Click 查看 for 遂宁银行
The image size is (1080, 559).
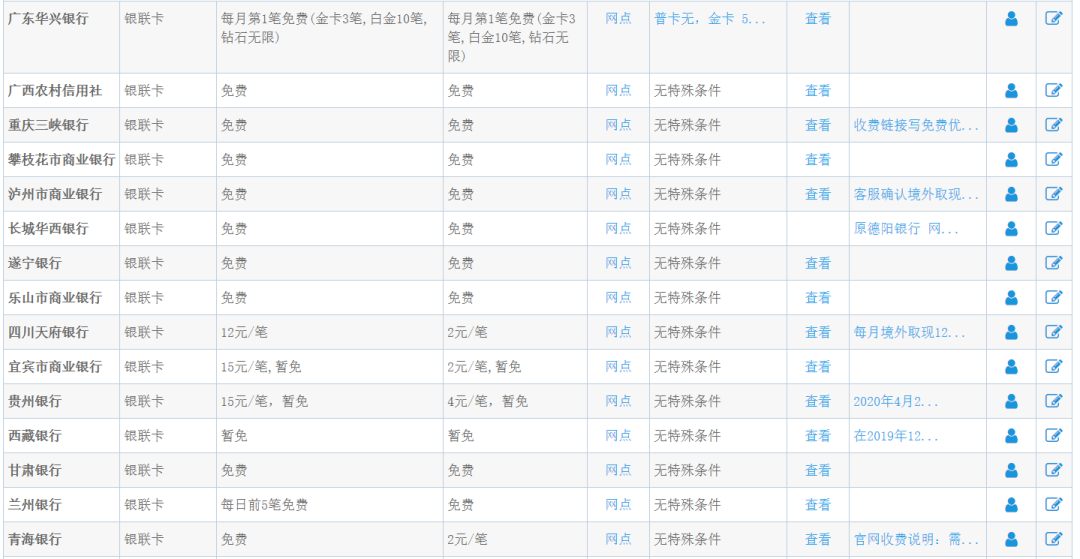818,263
